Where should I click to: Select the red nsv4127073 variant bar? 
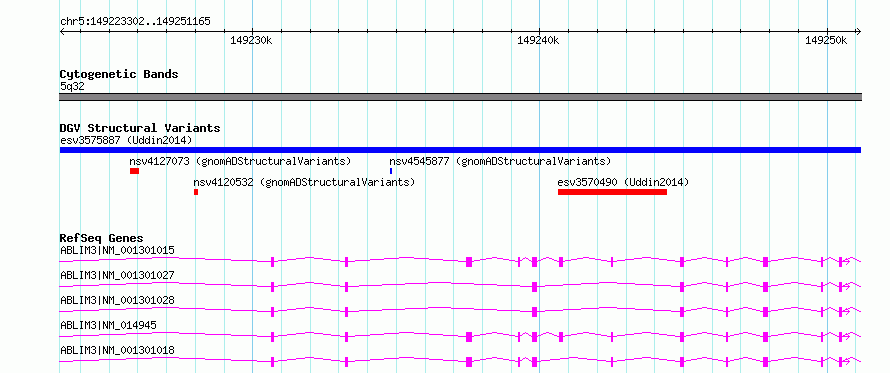[x=135, y=171]
